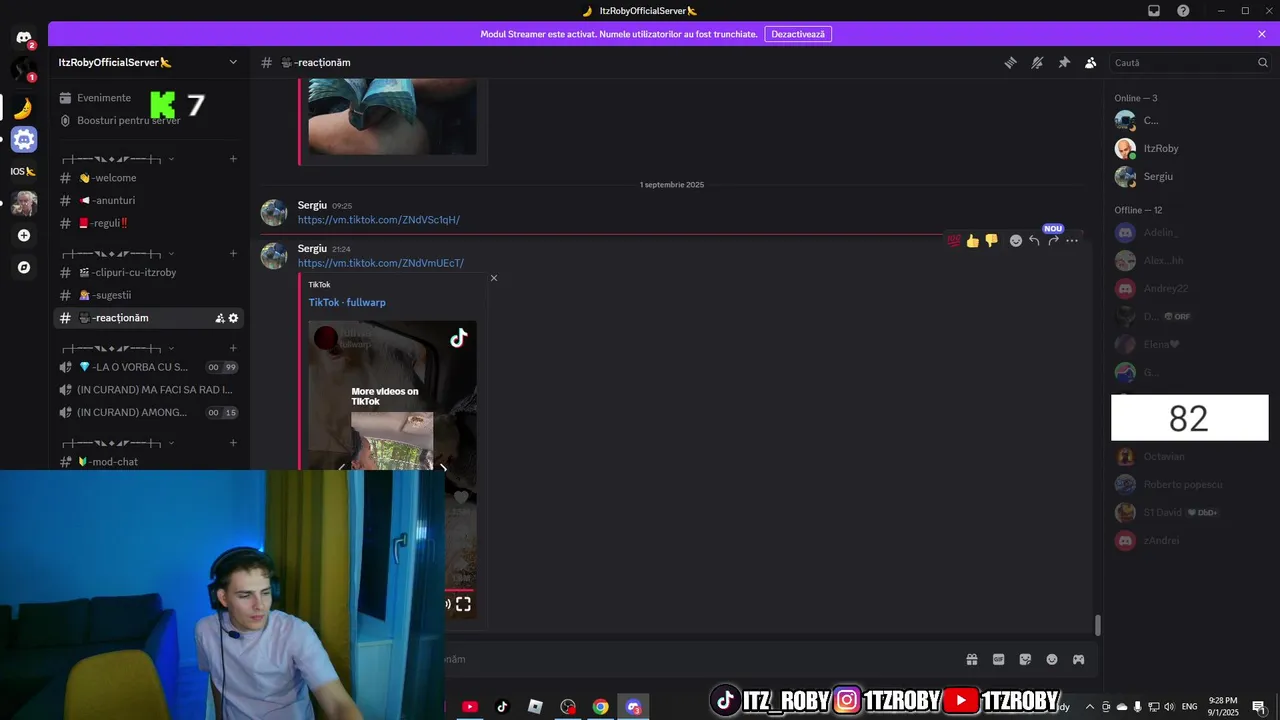Screen dimensions: 1280x720
Task: Show pinned messages
Action: pyautogui.click(x=1064, y=62)
